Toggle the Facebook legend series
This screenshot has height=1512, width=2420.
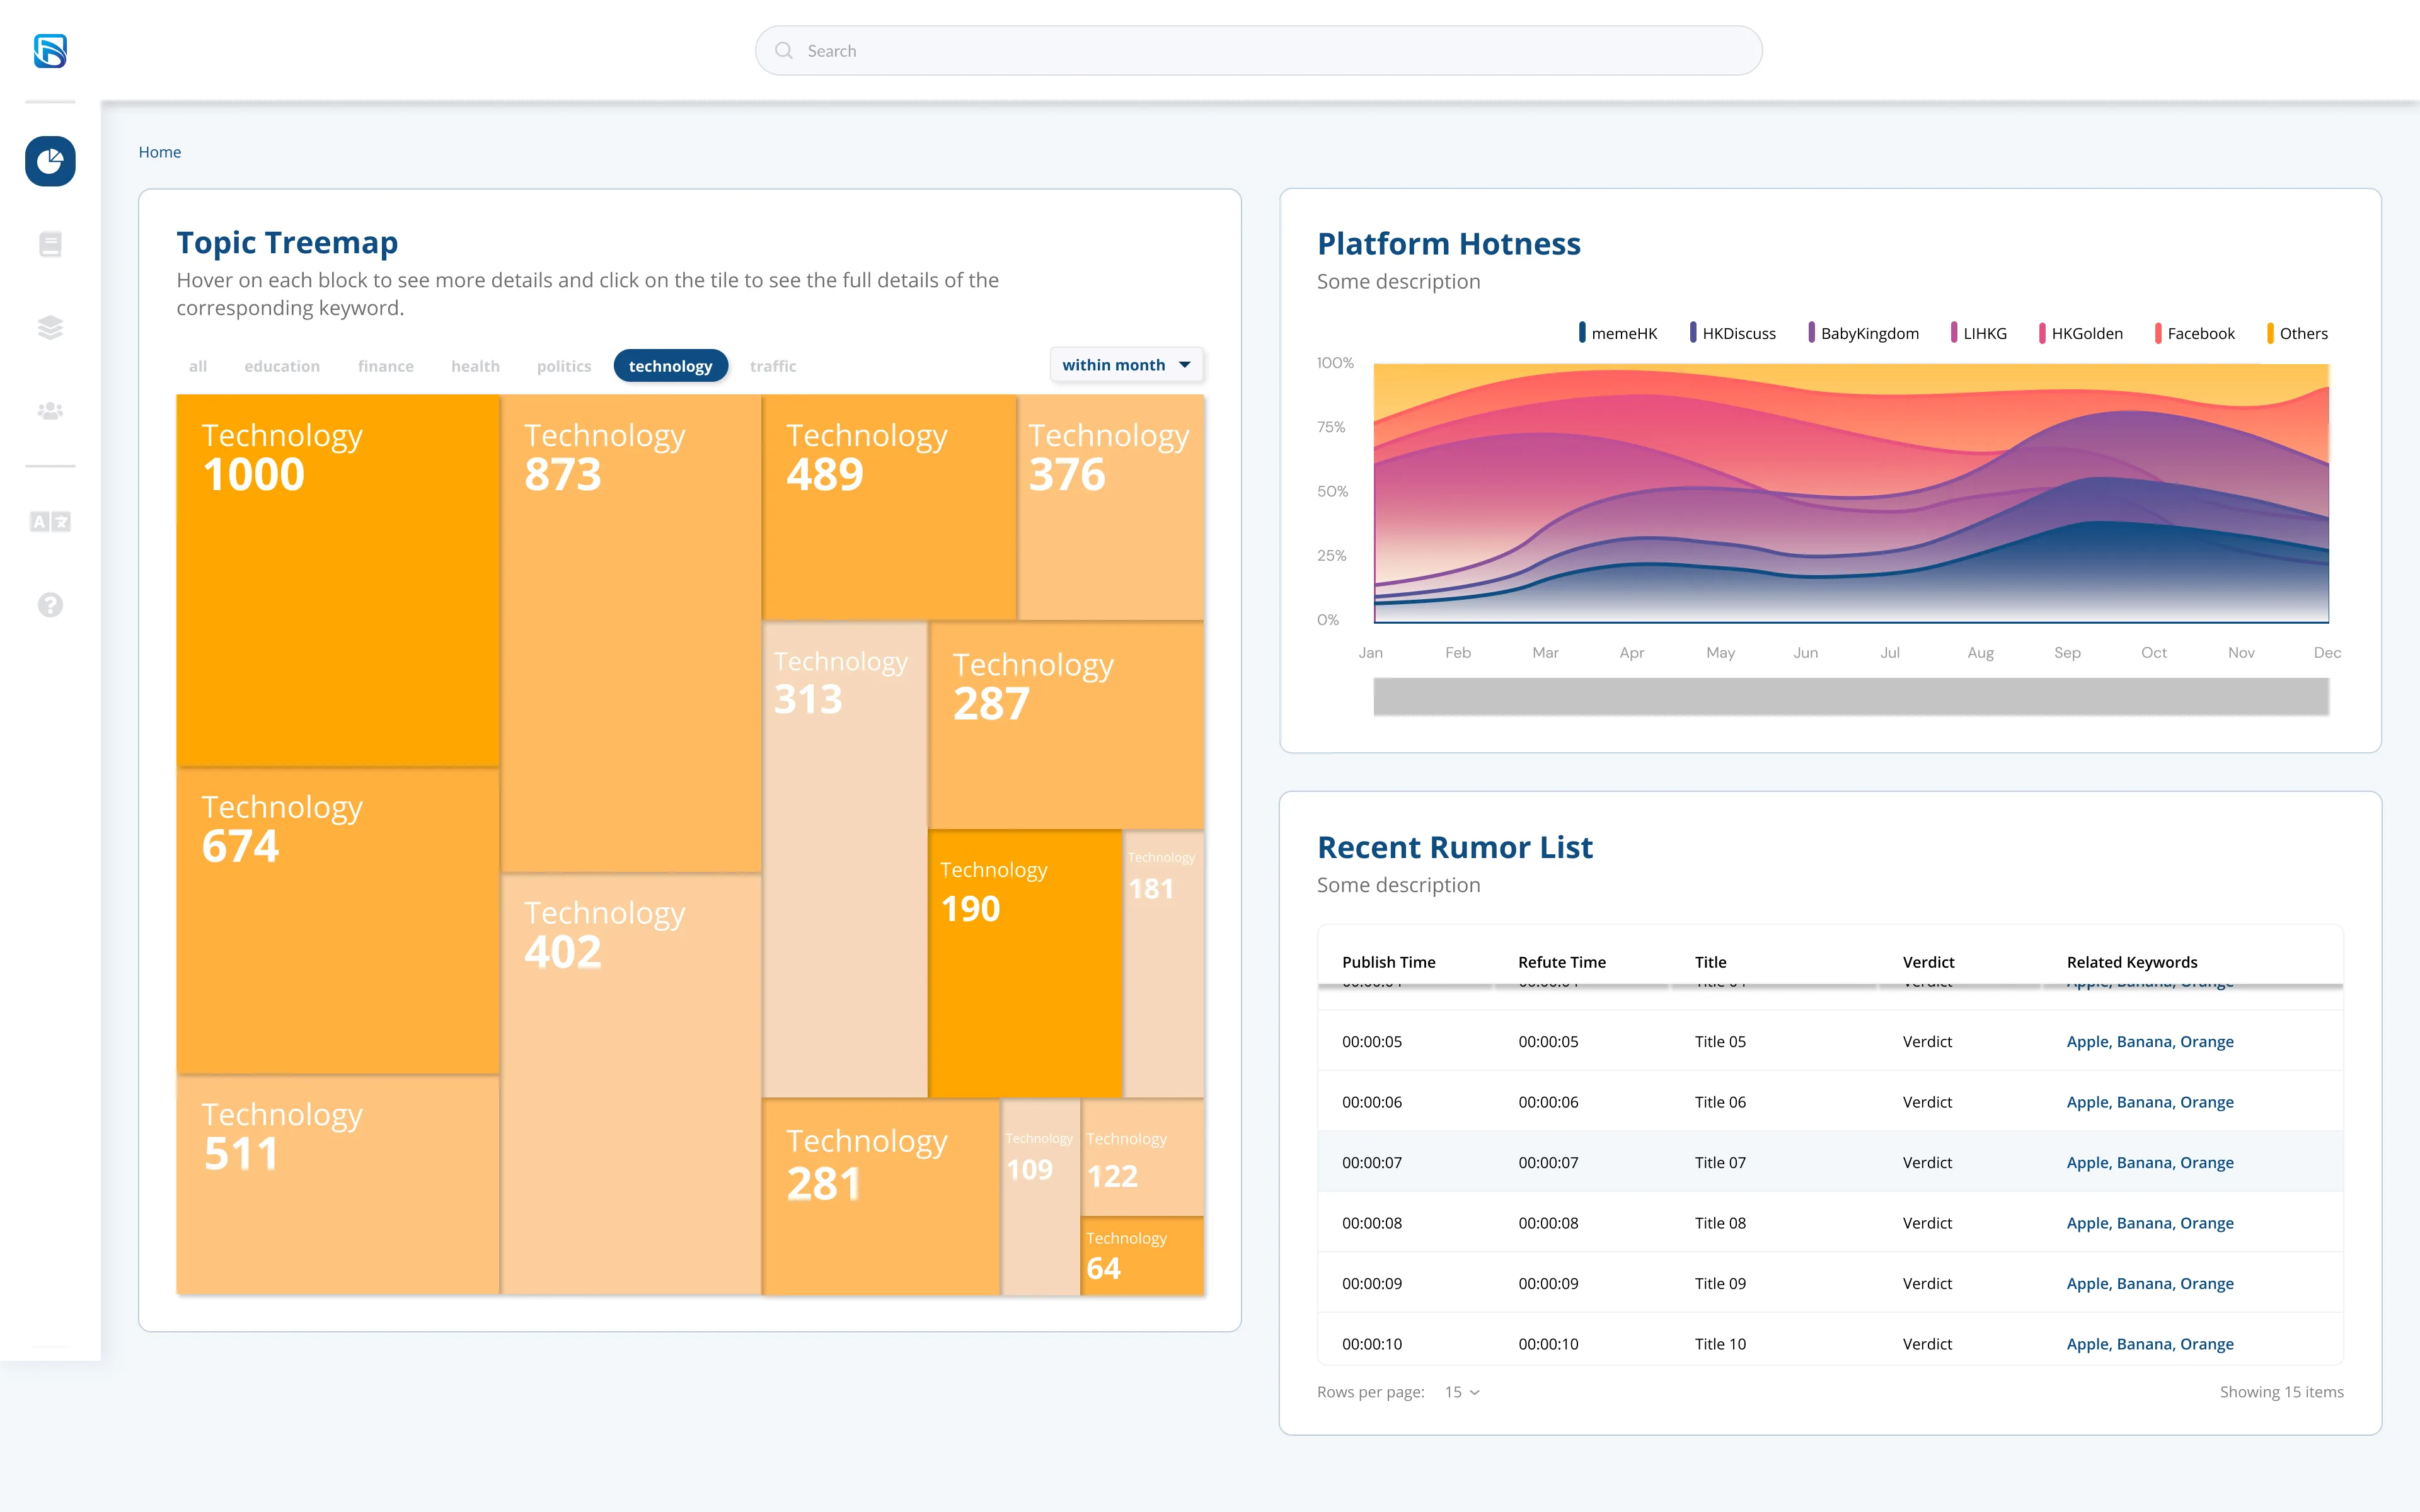(2194, 333)
